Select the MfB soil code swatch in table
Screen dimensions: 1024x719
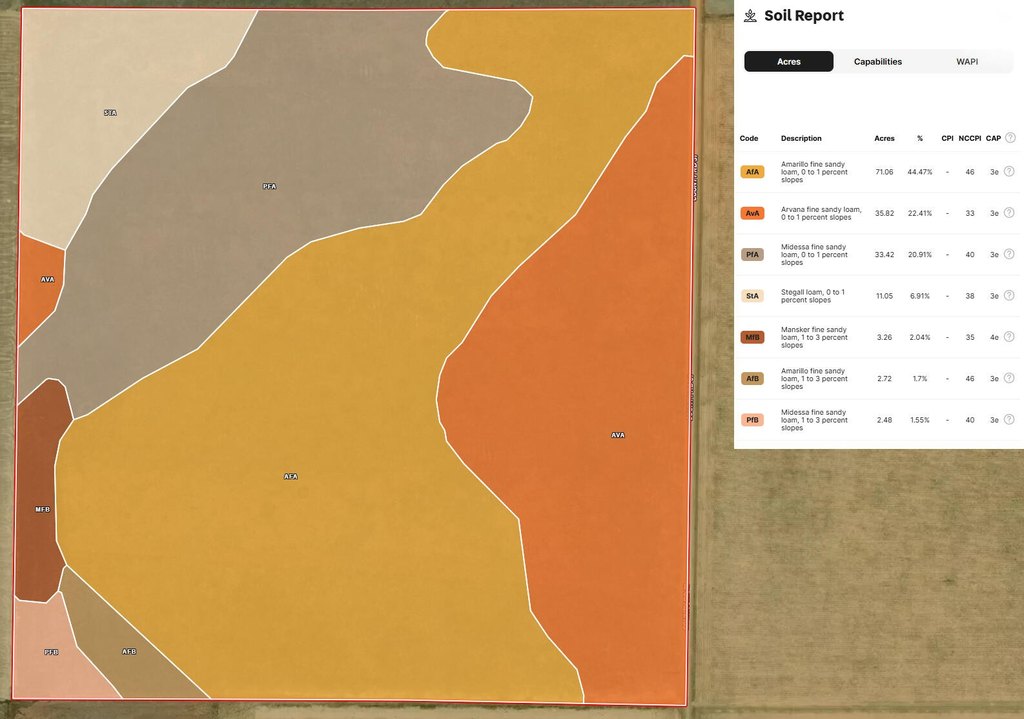pos(752,337)
